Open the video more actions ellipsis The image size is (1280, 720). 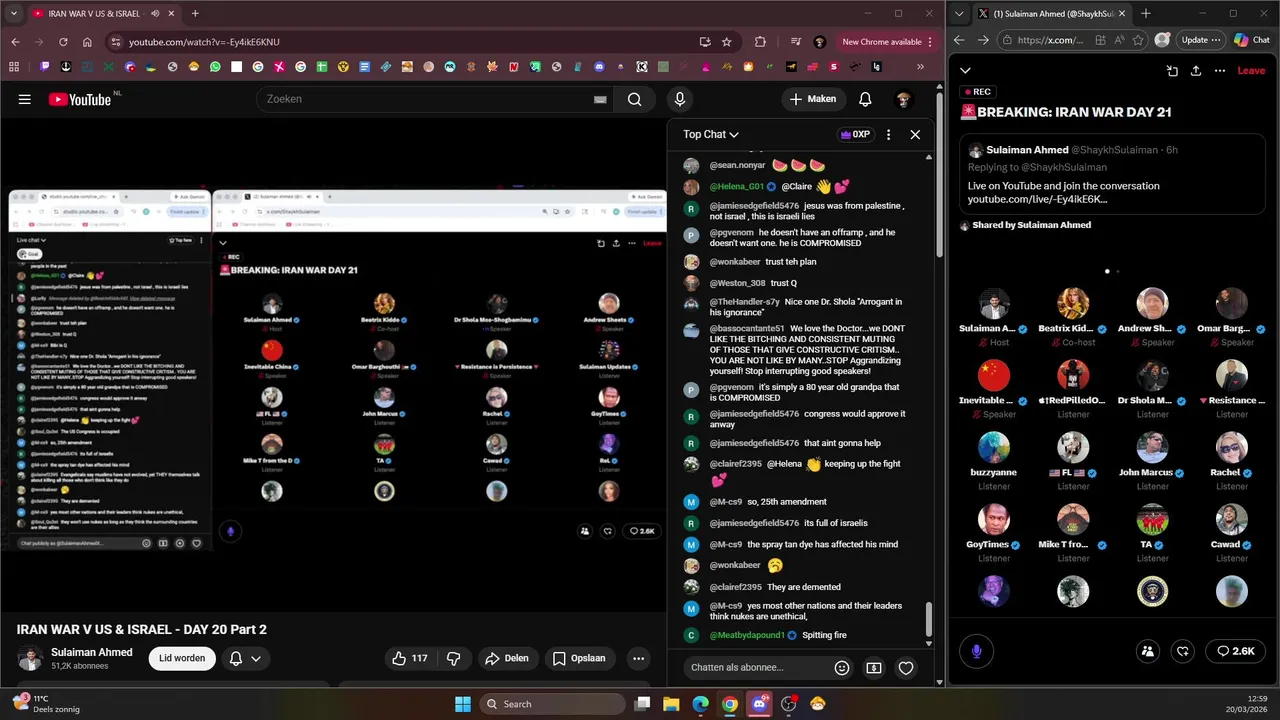tap(638, 658)
